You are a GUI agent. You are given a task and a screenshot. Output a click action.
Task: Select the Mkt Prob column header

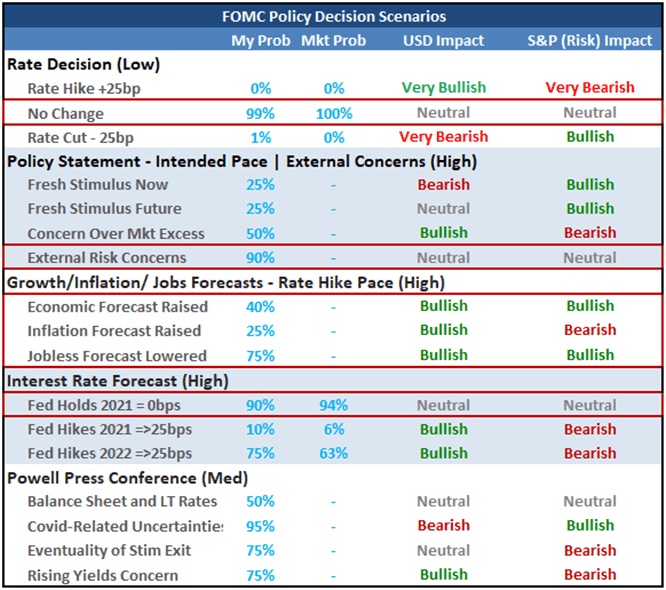click(333, 40)
